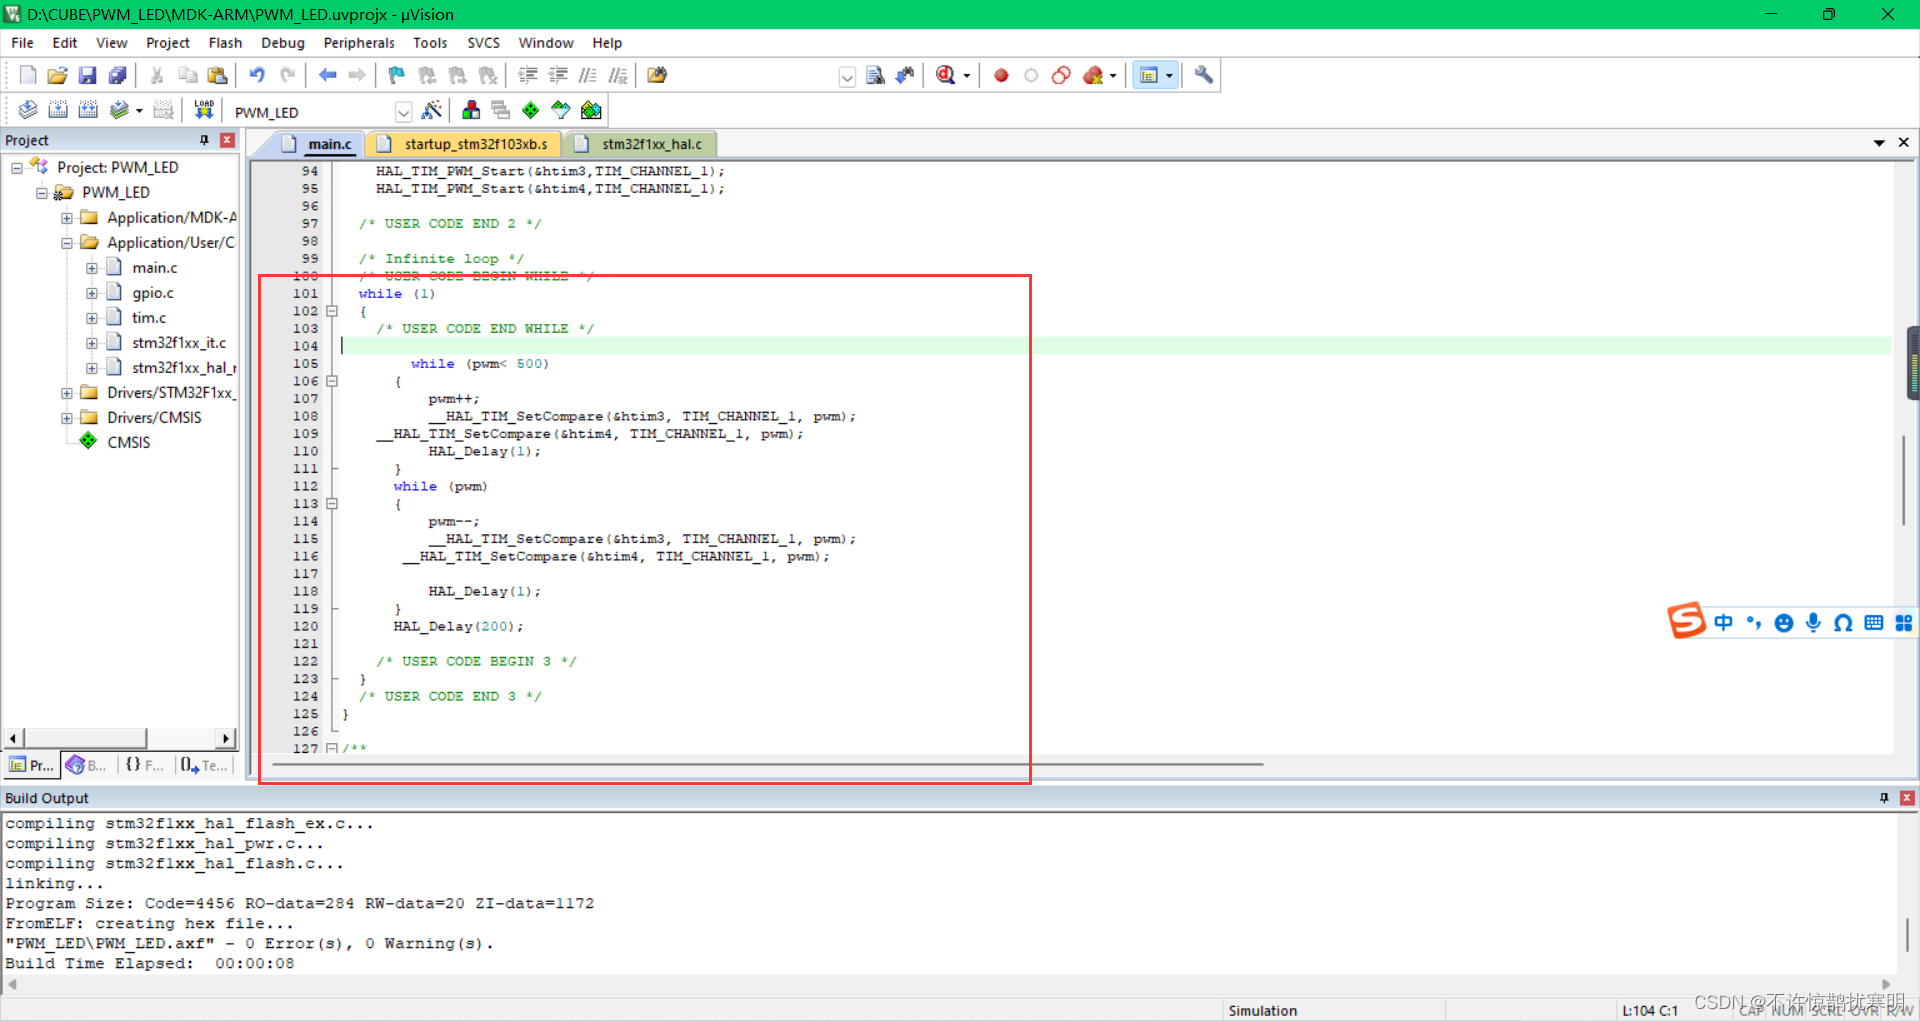This screenshot has width=1920, height=1021.
Task: Click the editor horizontal scrollbar
Action: 766,764
